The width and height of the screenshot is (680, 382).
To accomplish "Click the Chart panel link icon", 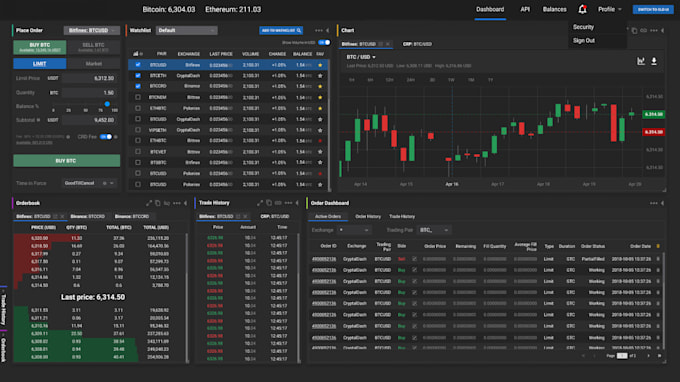I will click(644, 30).
